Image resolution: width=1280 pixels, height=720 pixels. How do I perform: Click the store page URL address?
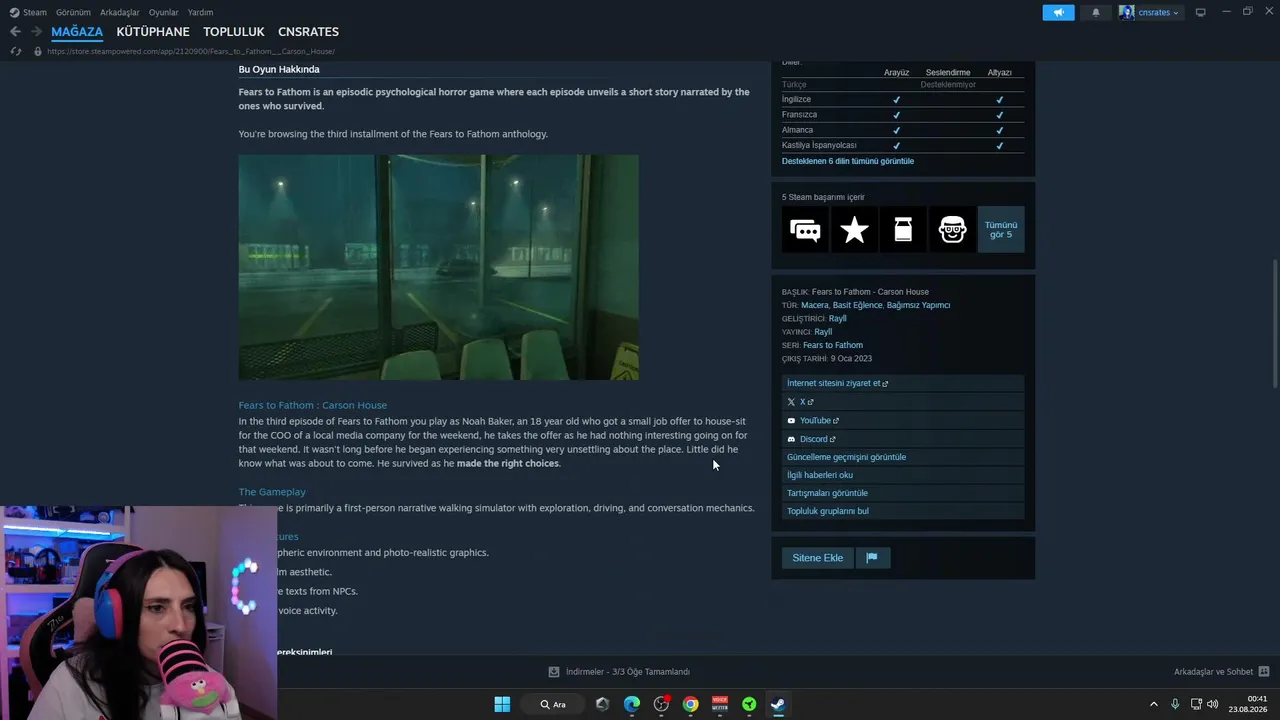click(191, 51)
